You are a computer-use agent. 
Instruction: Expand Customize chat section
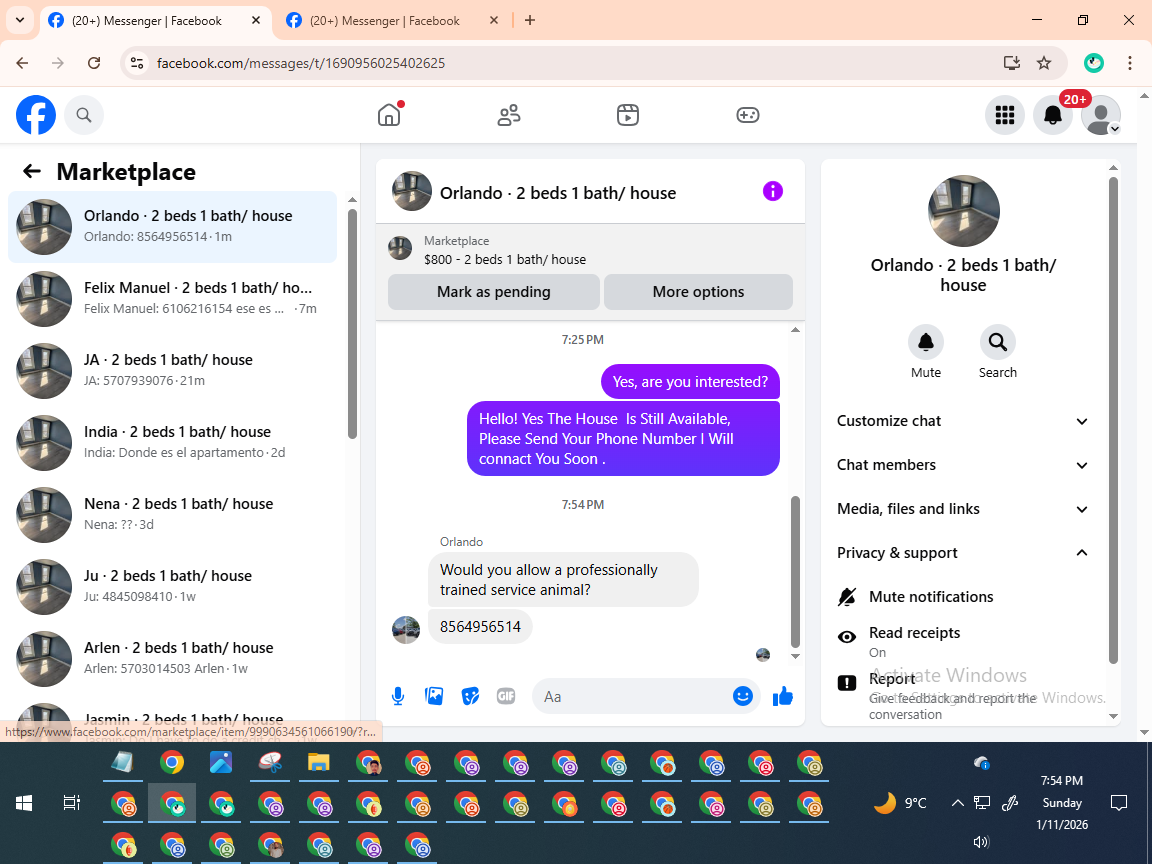[962, 421]
